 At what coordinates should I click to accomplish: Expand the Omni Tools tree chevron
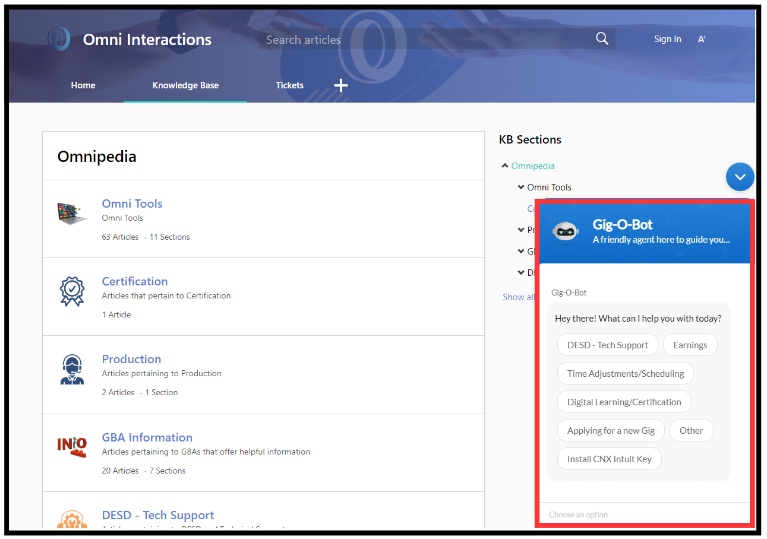point(521,187)
